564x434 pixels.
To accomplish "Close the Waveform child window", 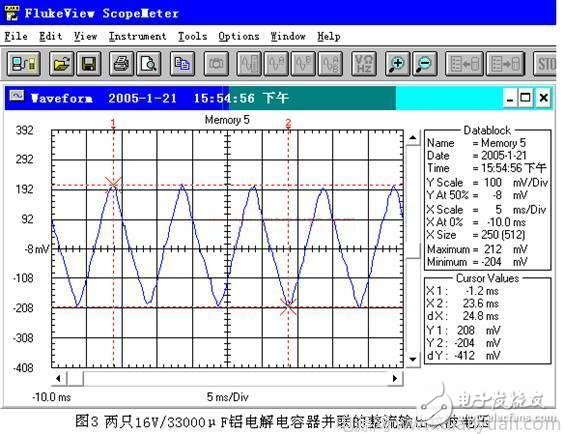I will pyautogui.click(x=544, y=98).
